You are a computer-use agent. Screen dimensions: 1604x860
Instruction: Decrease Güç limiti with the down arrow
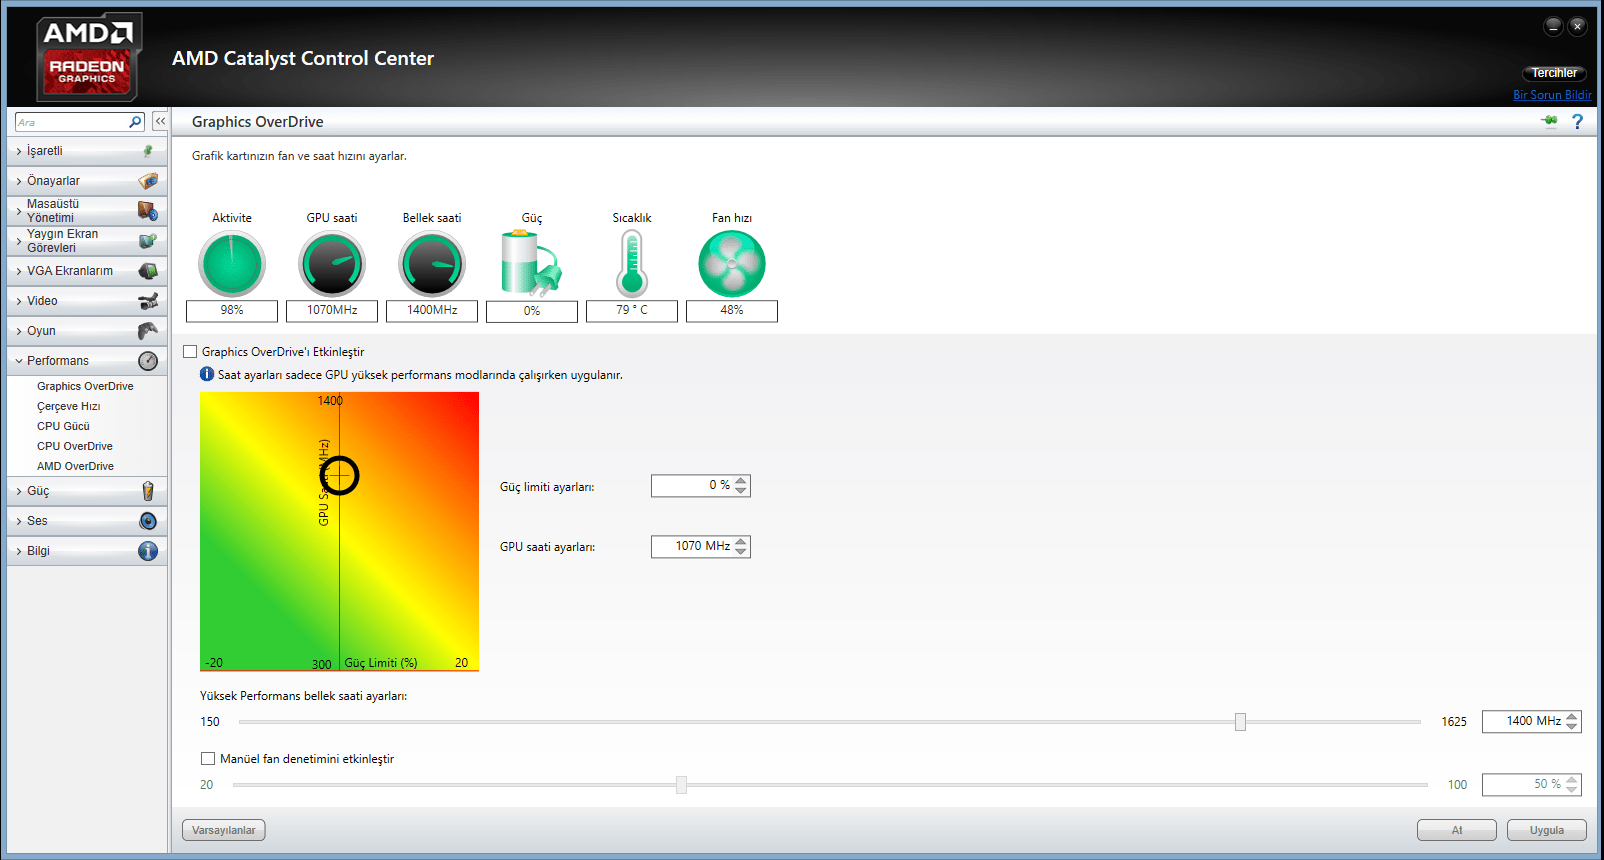[741, 490]
